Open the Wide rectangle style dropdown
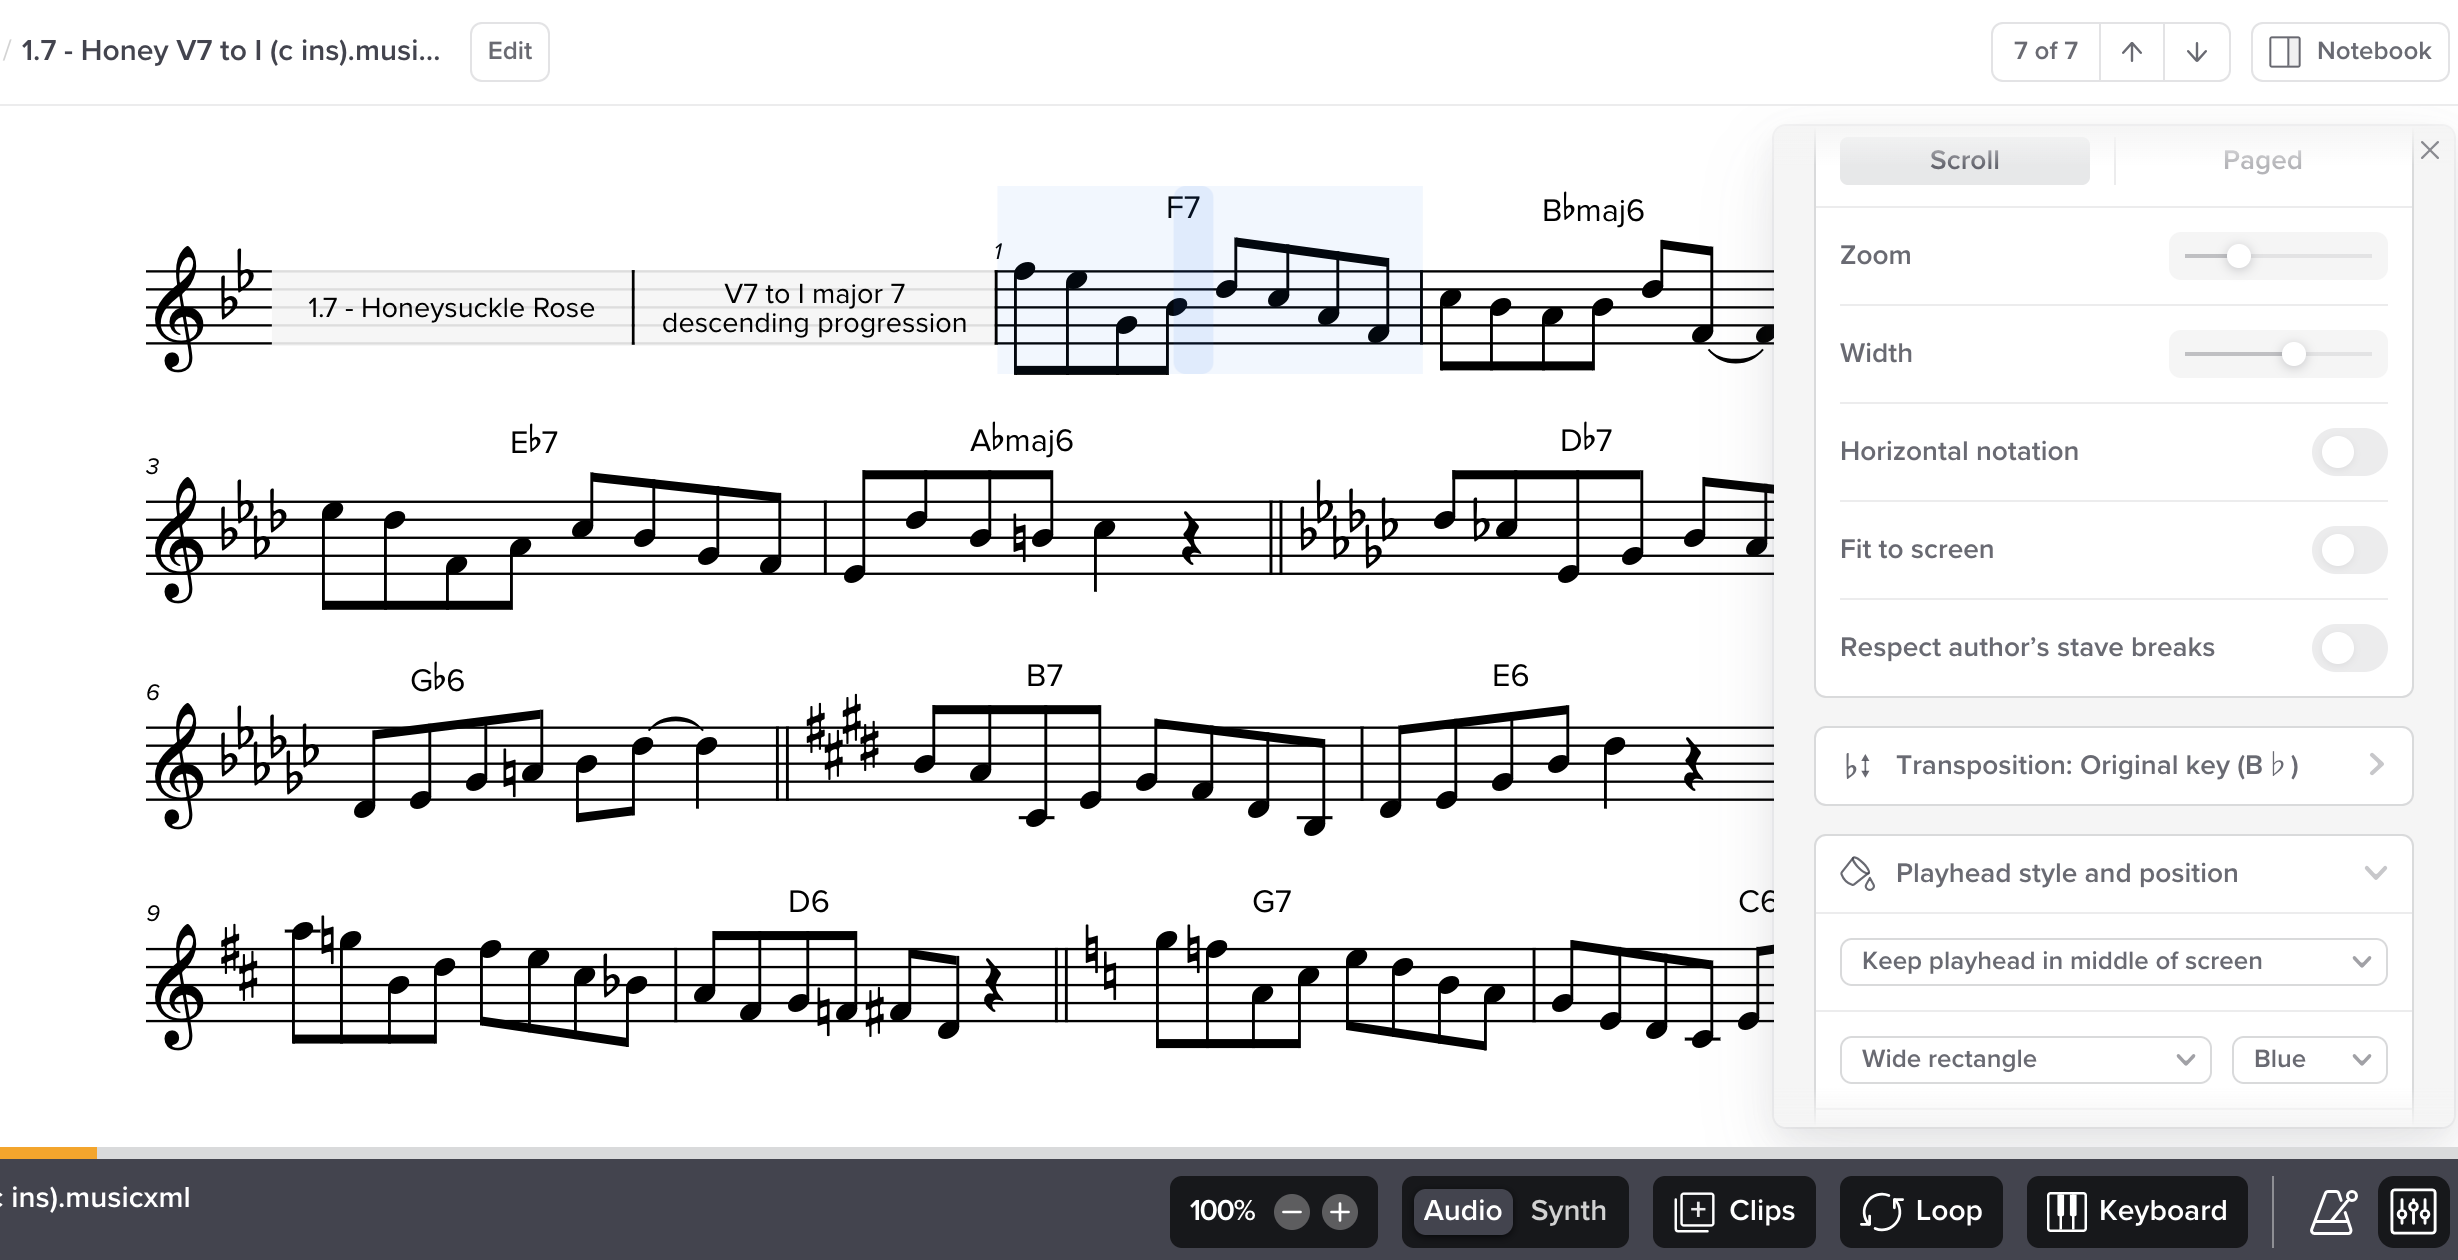This screenshot has height=1260, width=2458. click(2025, 1059)
